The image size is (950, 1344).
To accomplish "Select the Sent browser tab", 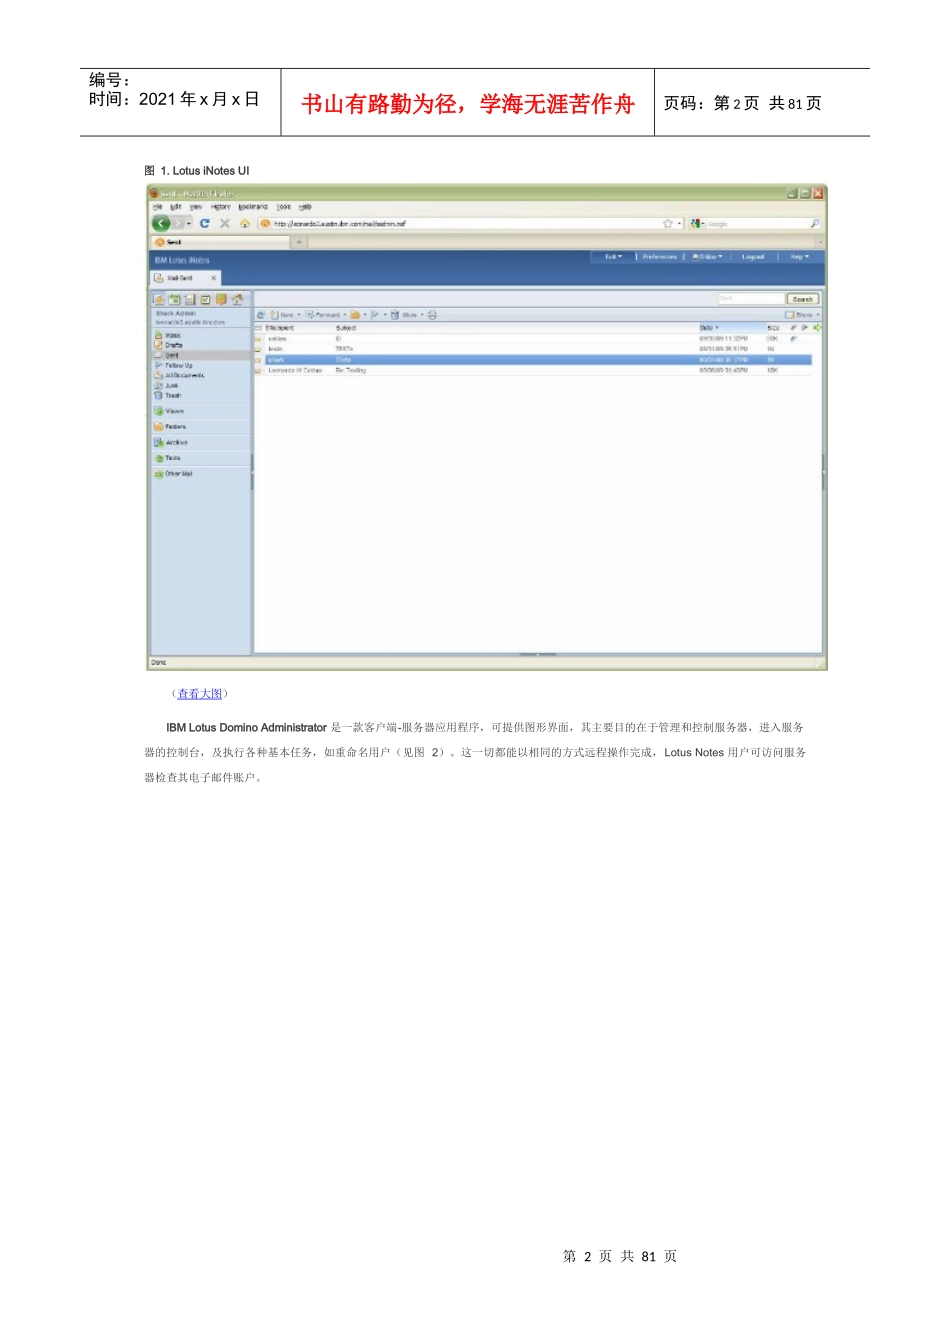I will (219, 242).
